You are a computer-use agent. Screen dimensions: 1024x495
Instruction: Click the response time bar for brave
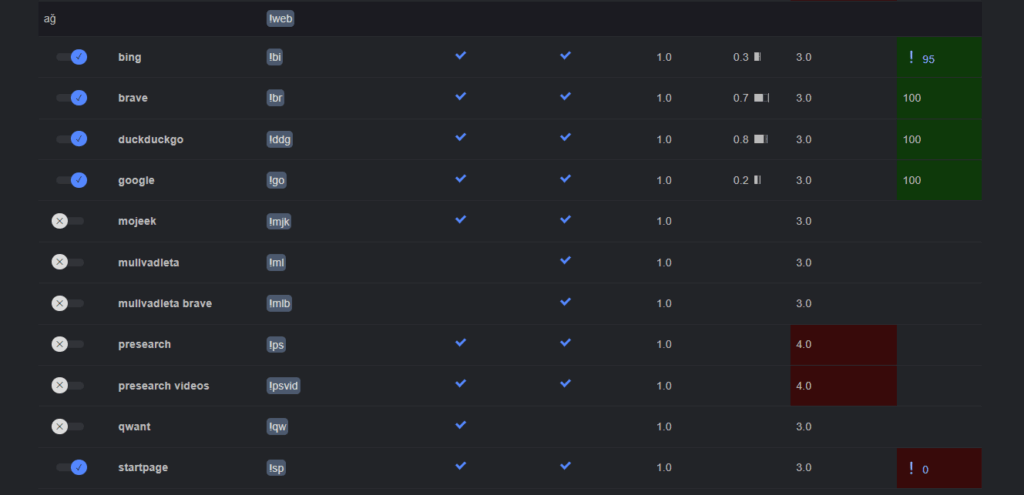[x=761, y=98]
